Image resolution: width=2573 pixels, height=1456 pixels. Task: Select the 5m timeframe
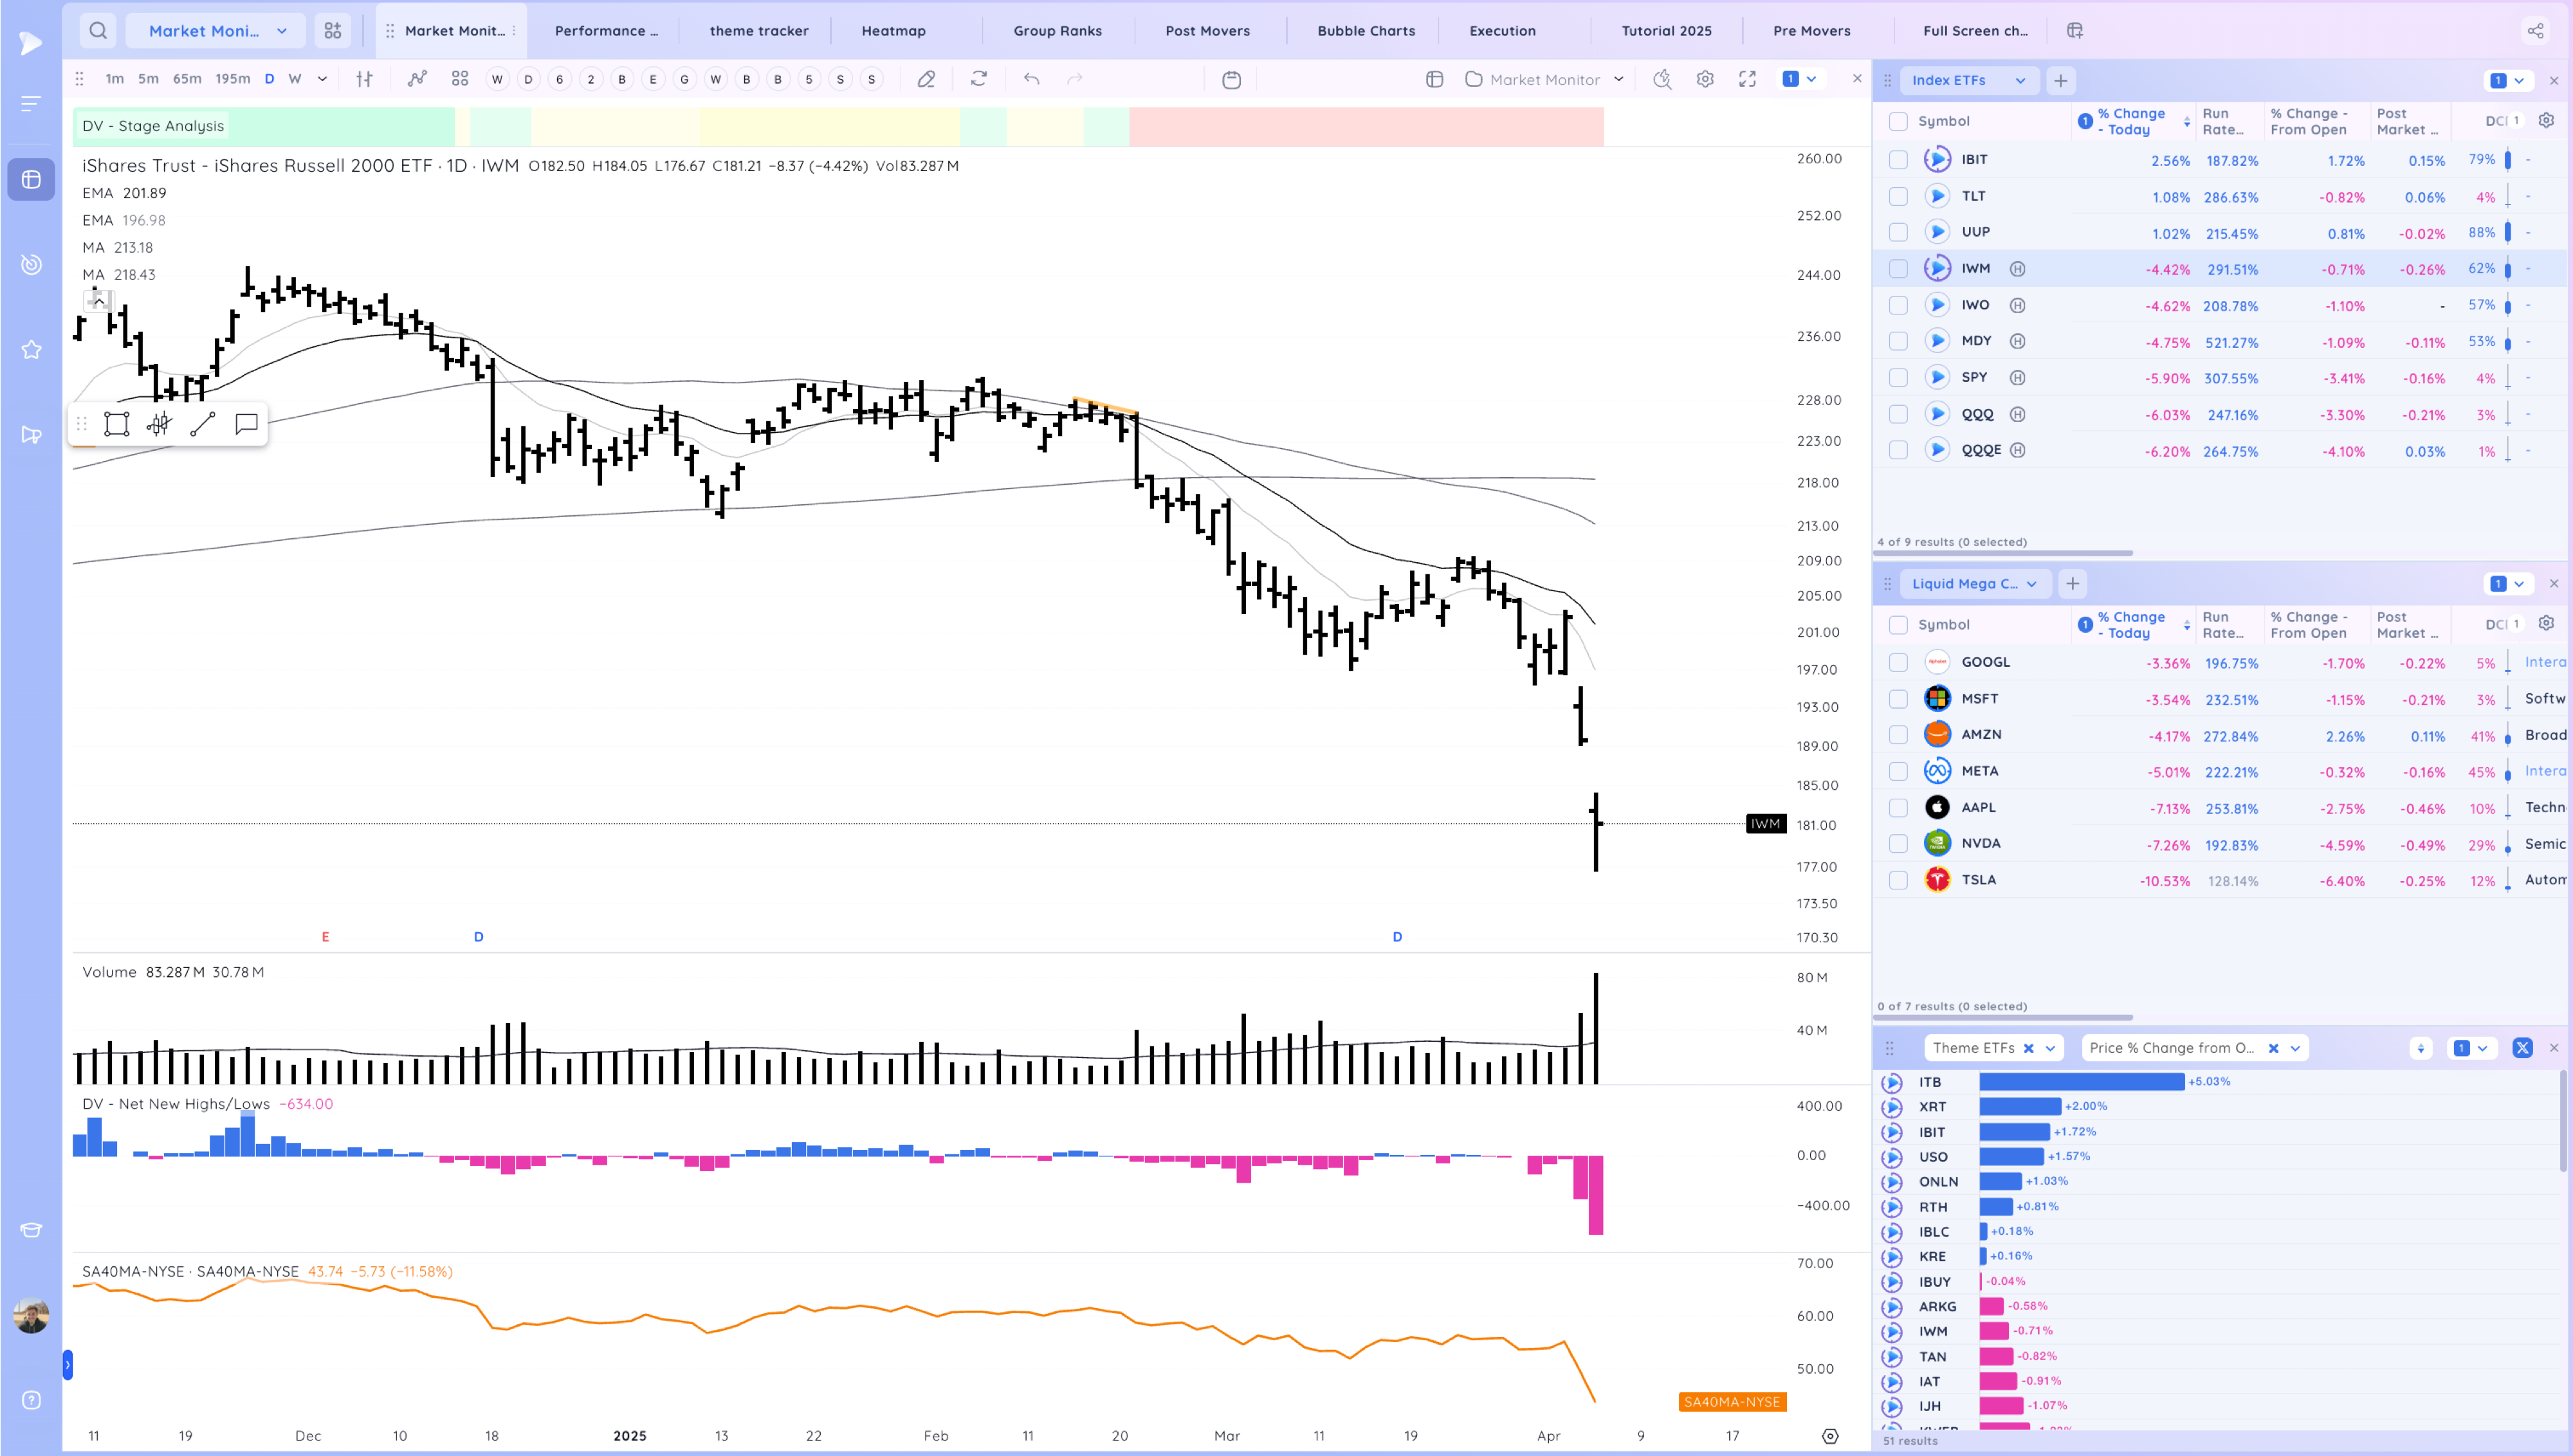click(x=148, y=79)
